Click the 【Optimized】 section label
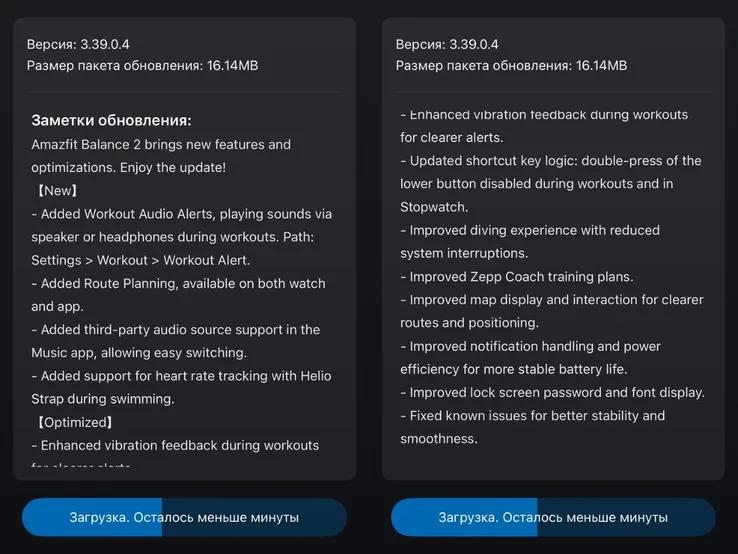Screen dimensions: 738x554 (73, 422)
